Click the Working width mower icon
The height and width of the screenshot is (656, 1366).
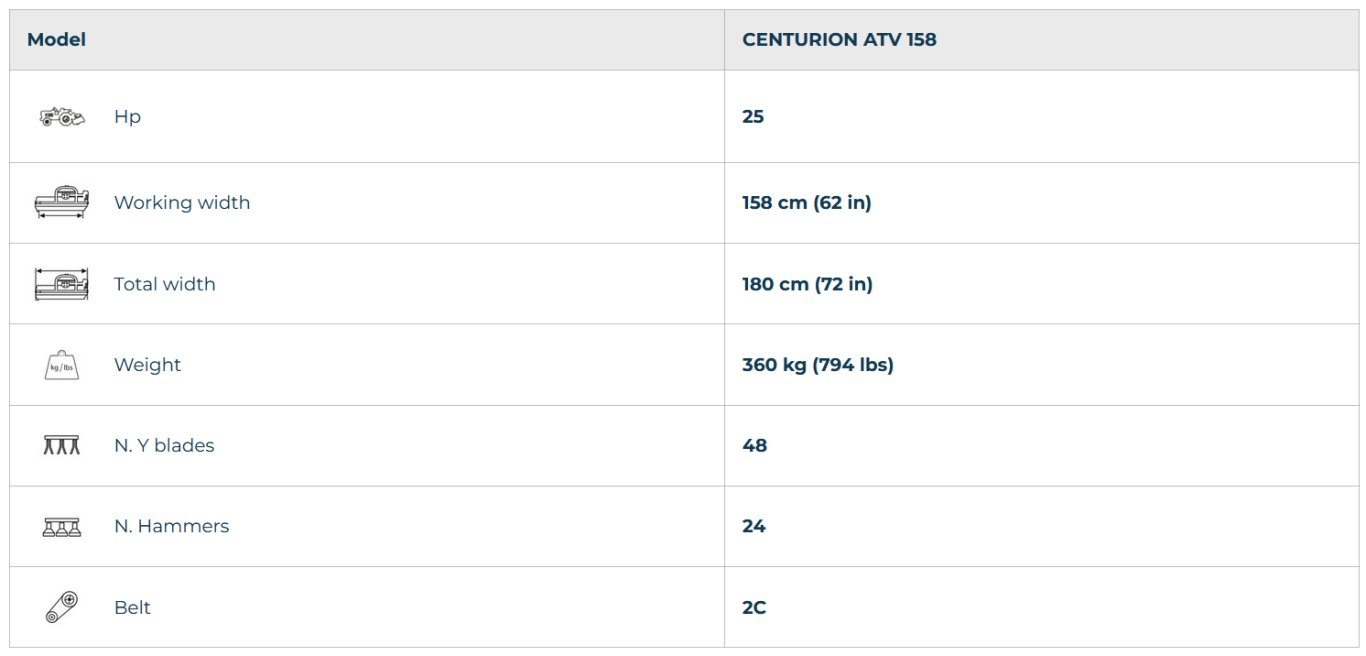pyautogui.click(x=61, y=202)
